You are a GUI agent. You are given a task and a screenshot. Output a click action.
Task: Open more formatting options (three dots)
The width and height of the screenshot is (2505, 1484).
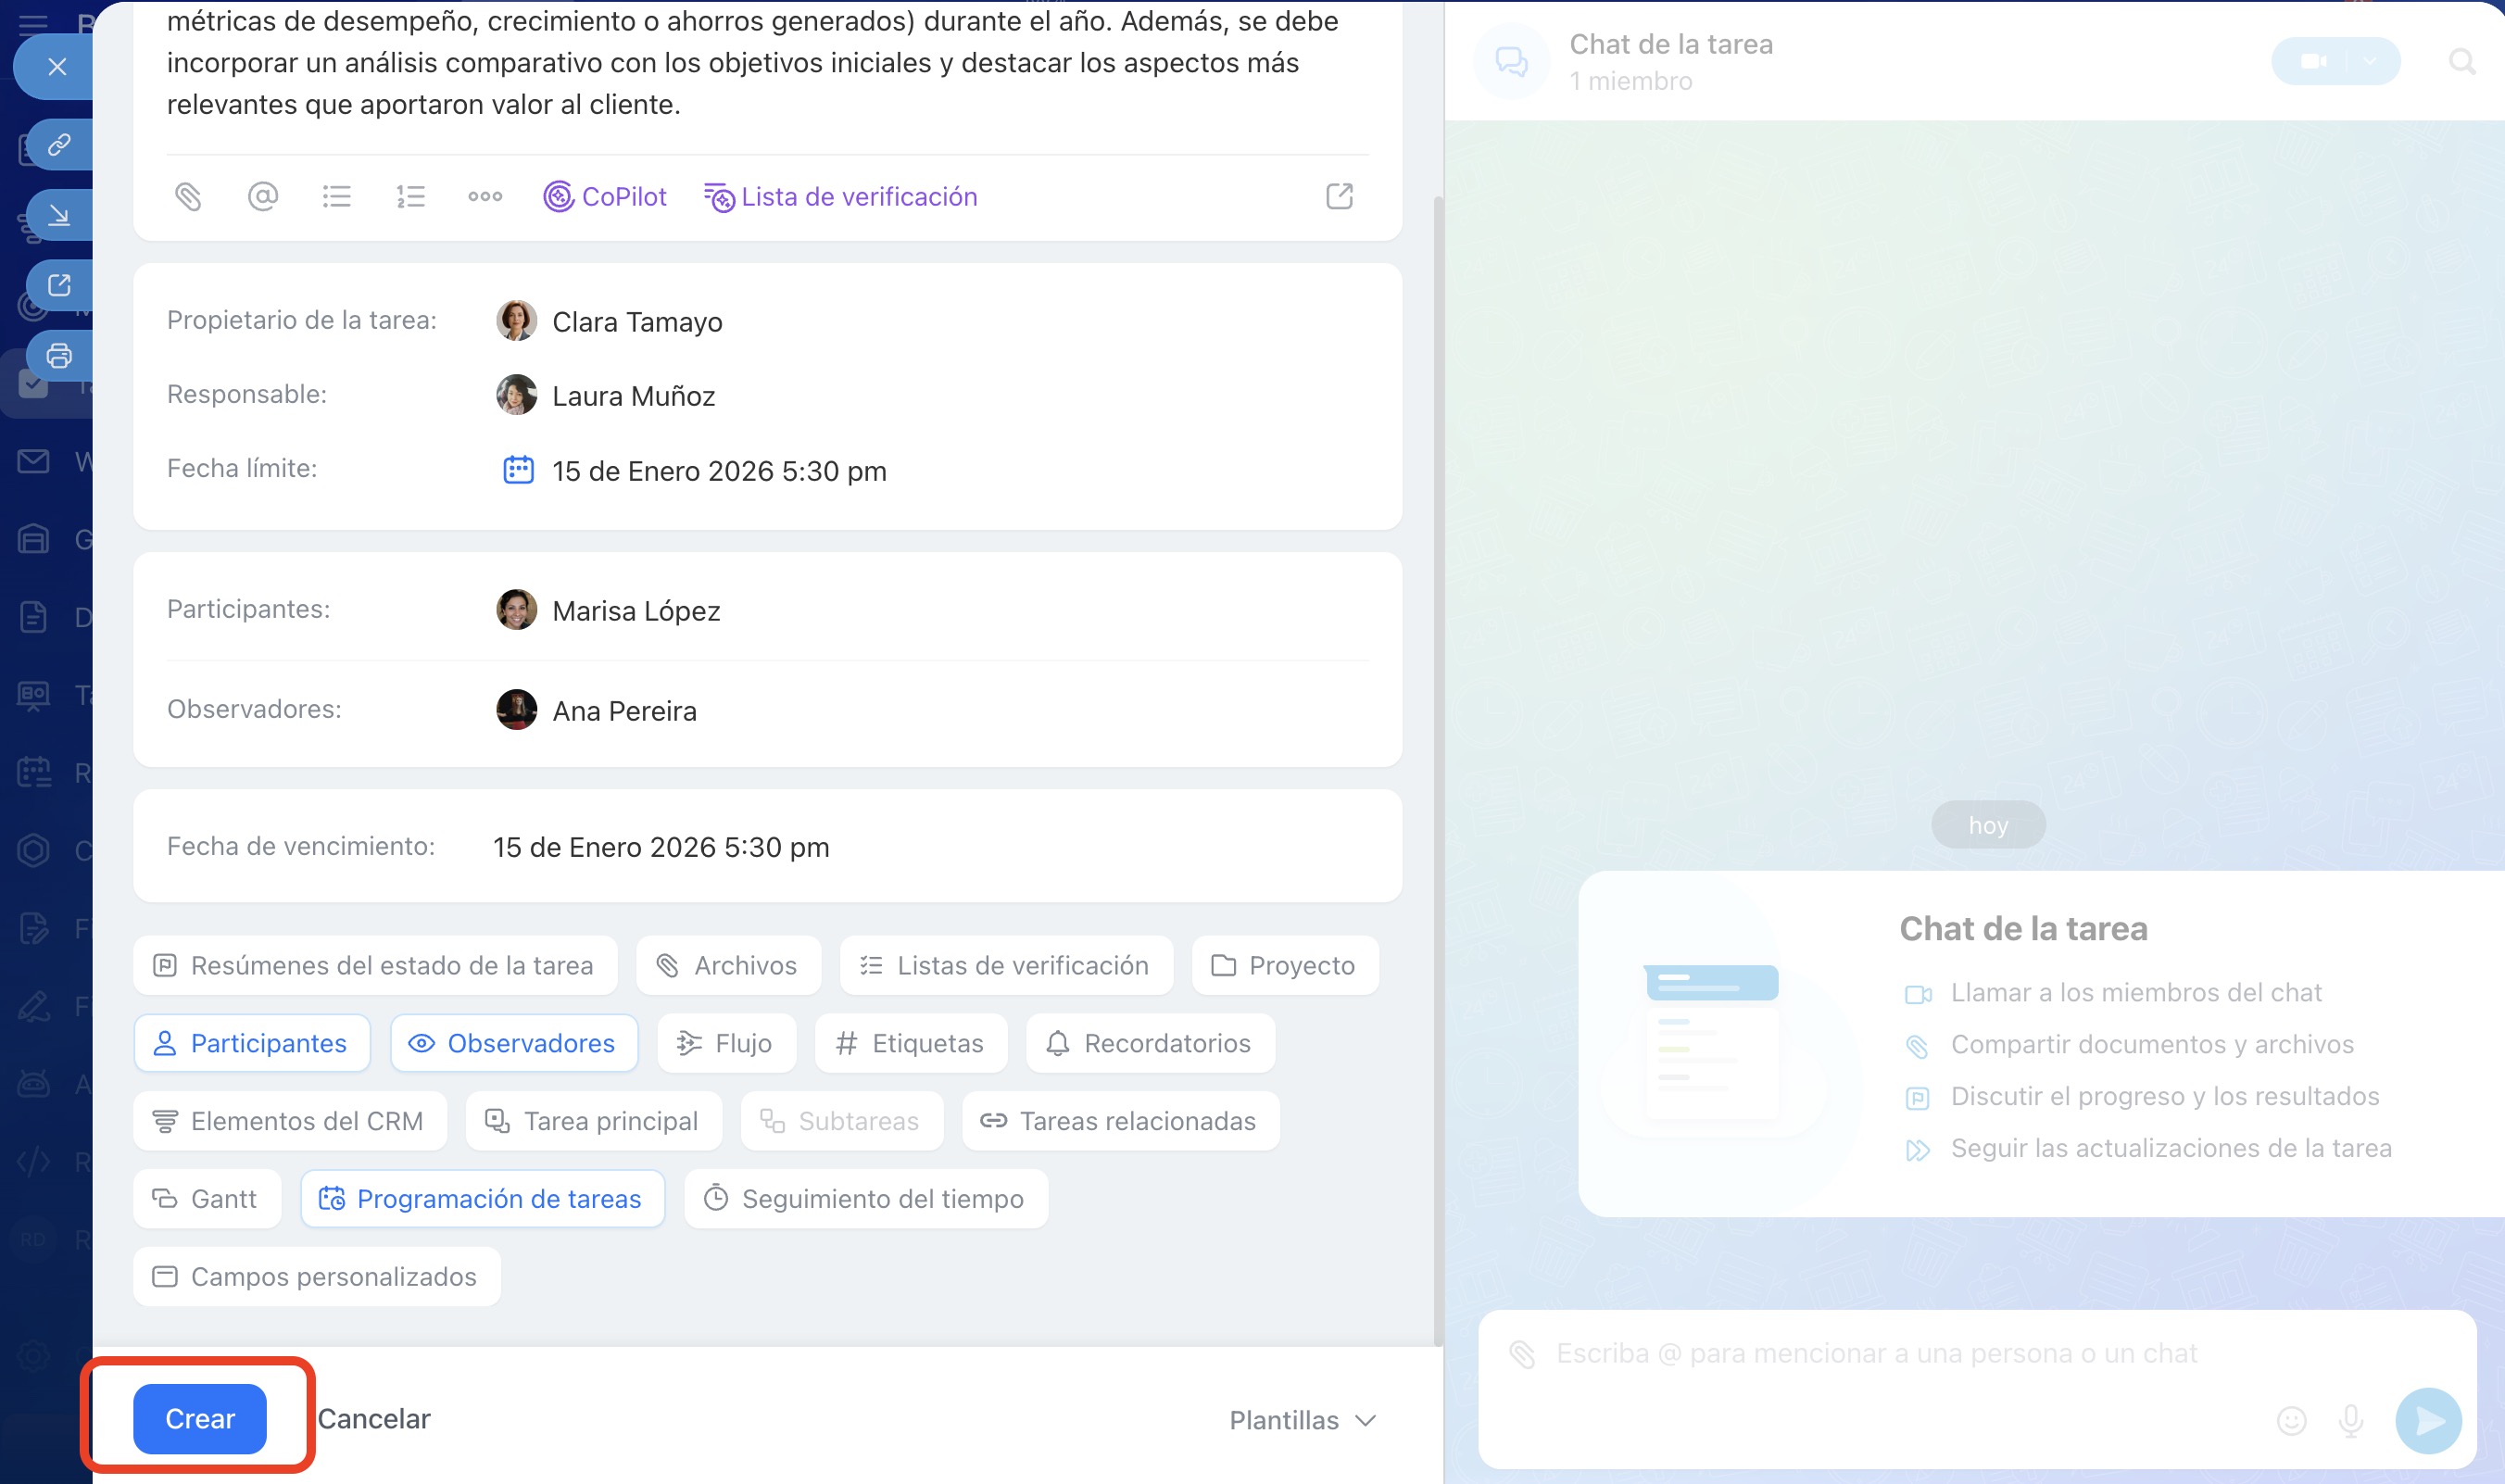pos(485,196)
